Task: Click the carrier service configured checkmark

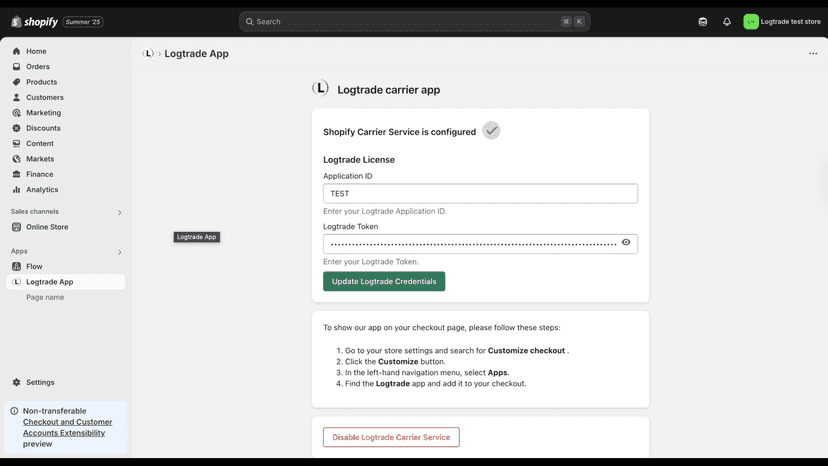Action: coord(491,131)
